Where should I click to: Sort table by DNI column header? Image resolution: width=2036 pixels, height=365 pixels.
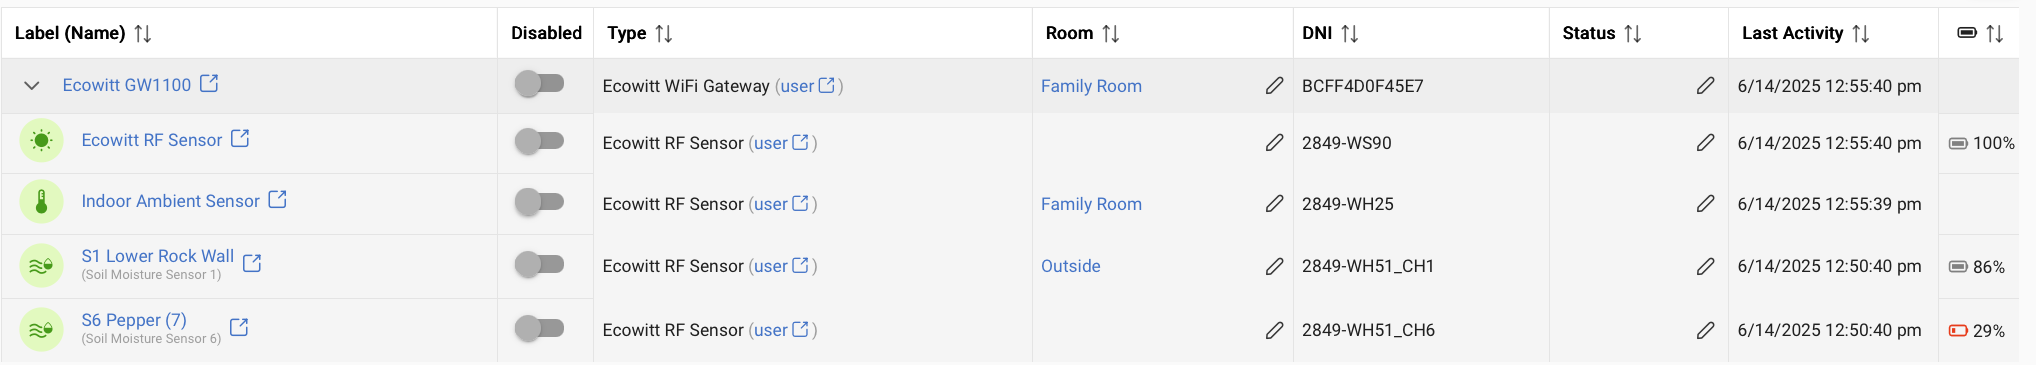[1317, 33]
